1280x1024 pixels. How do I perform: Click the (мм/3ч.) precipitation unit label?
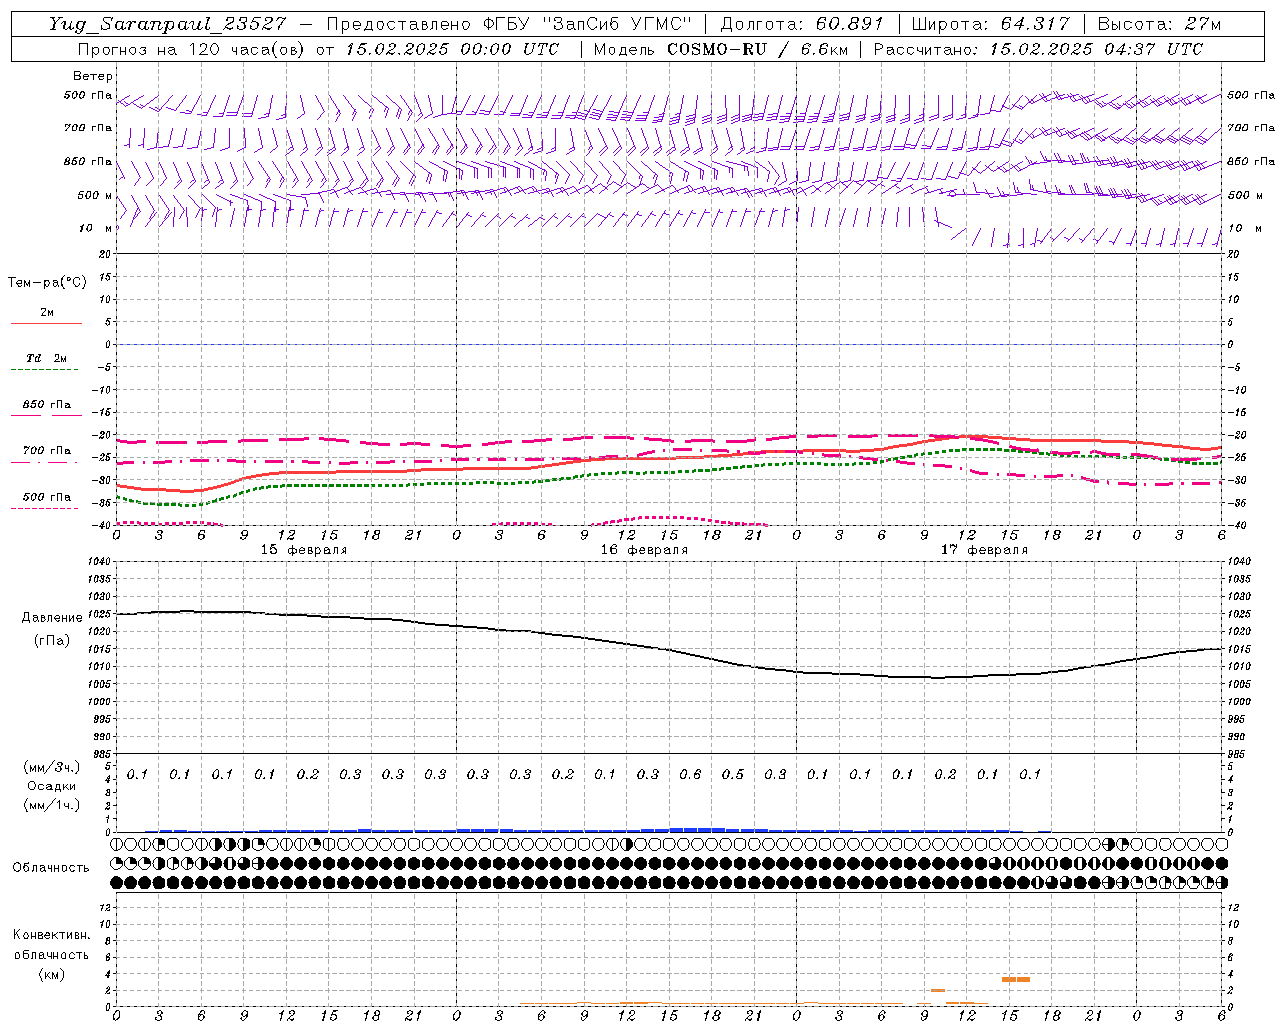pos(52,767)
